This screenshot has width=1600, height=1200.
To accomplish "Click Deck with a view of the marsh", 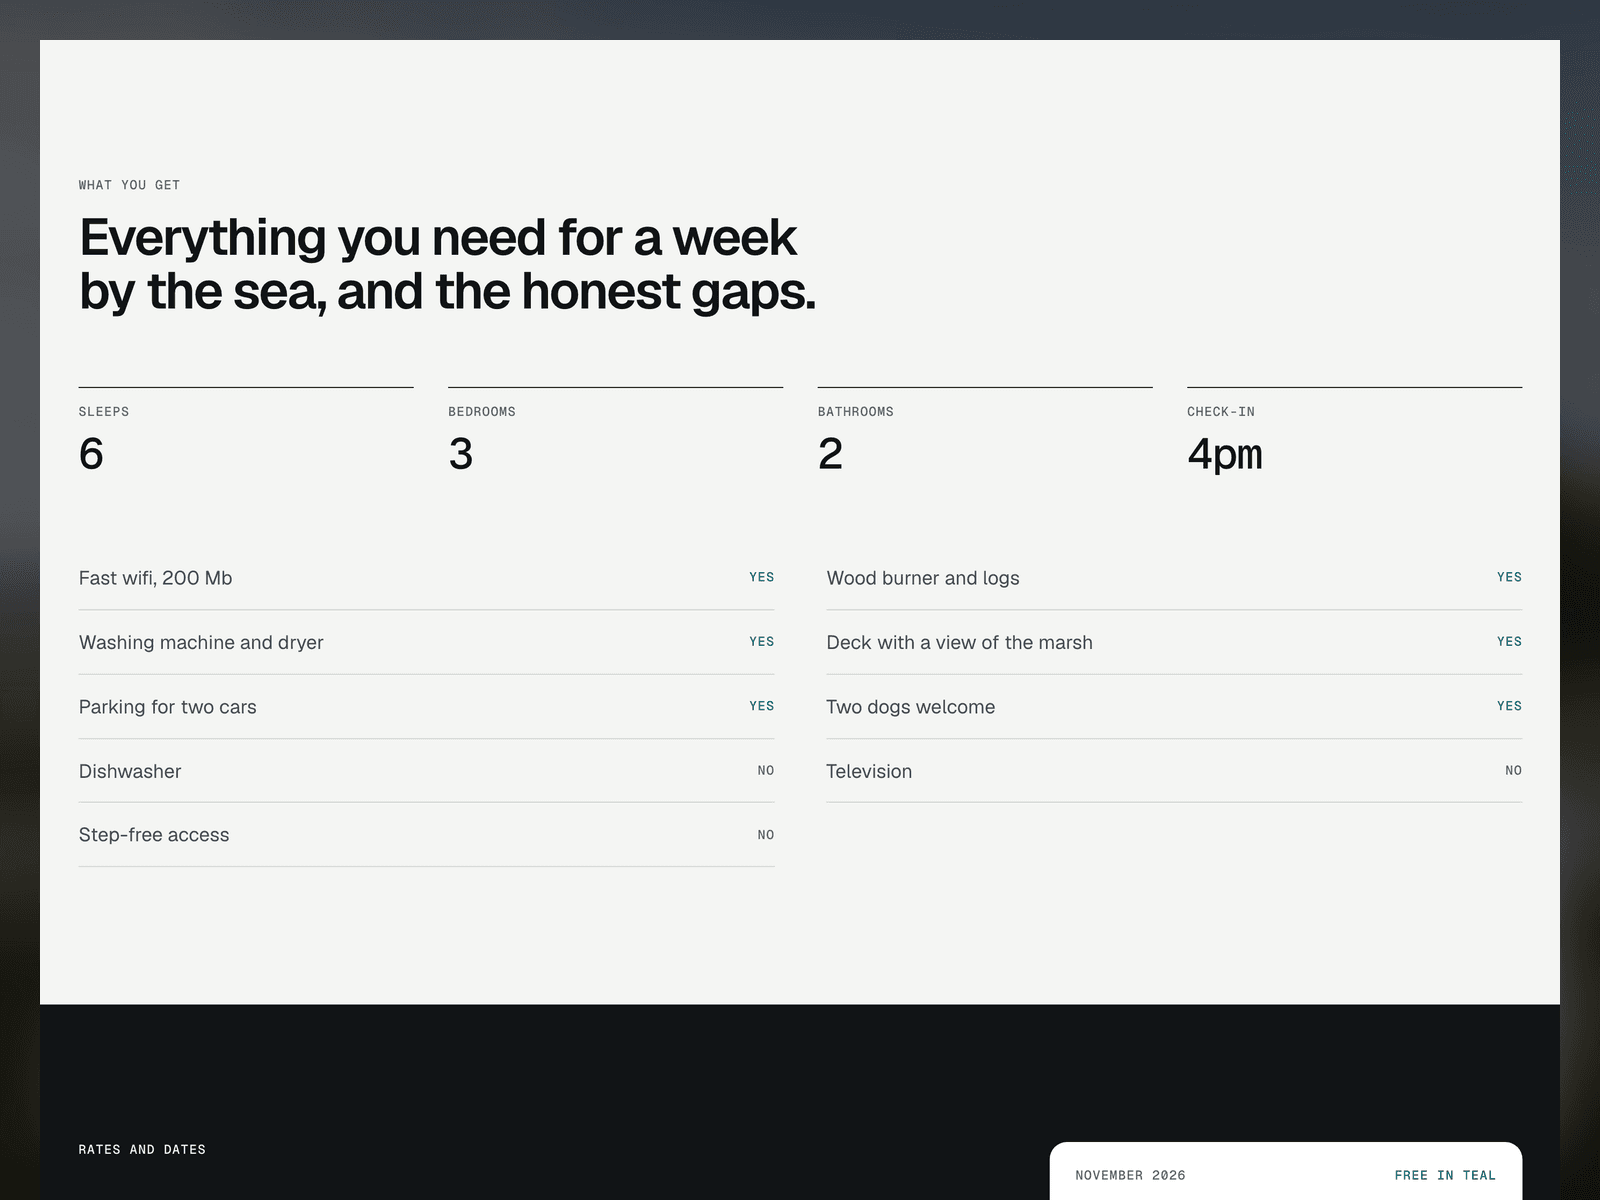I will click(1174, 642).
